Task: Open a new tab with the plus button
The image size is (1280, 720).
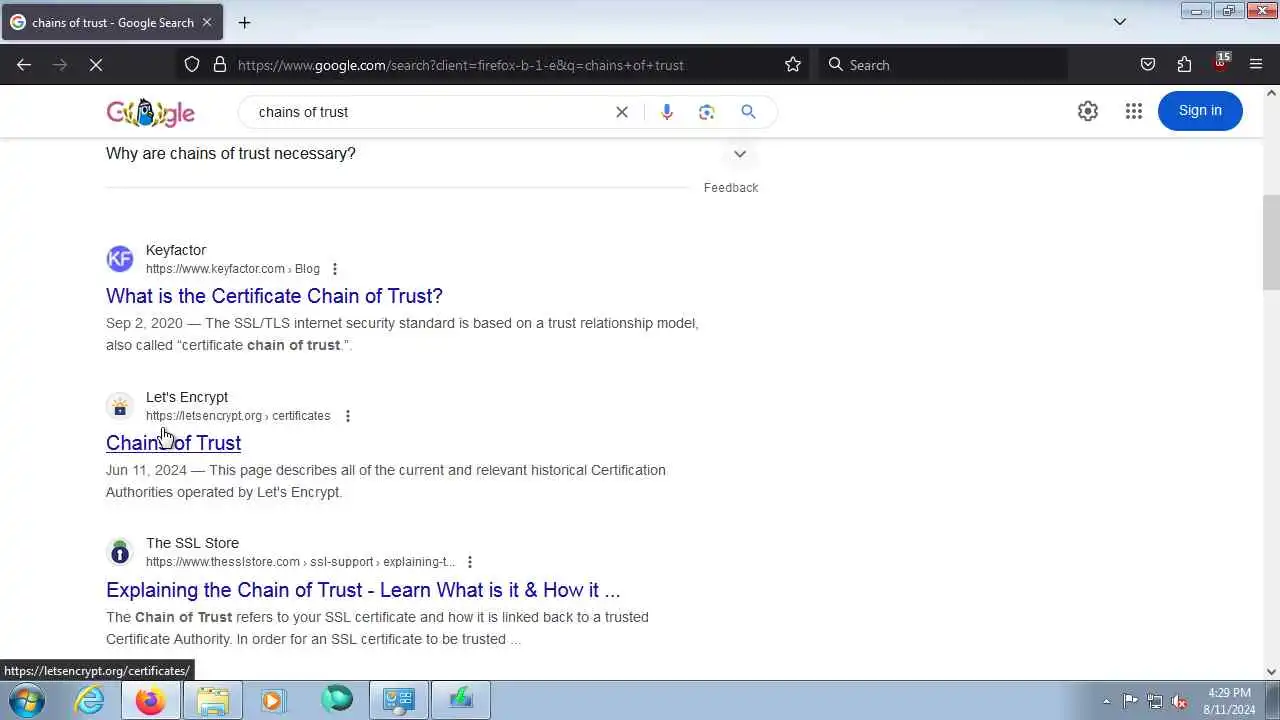Action: (x=244, y=22)
